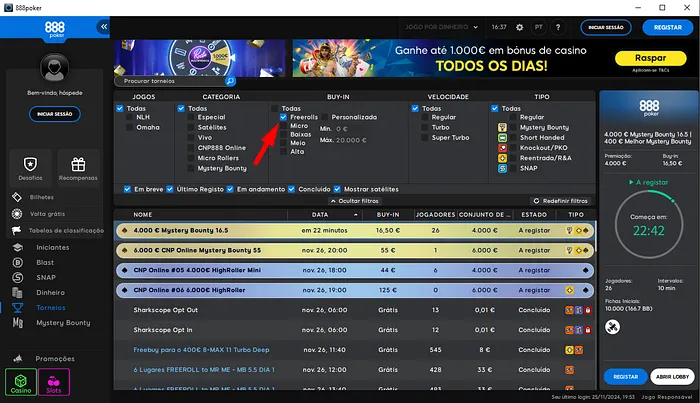The image size is (700, 403).
Task: Click Iniciar Sessão button in top bar
Action: click(606, 27)
